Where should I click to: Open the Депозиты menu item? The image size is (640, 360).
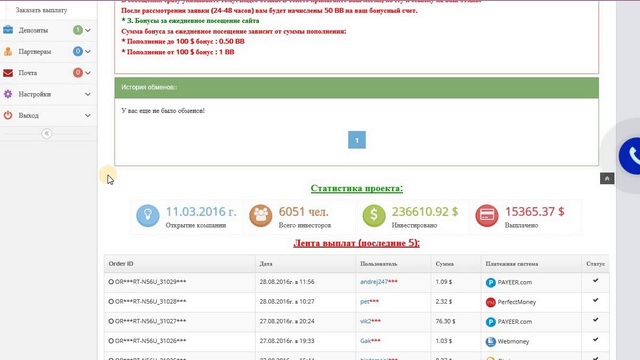(48, 30)
